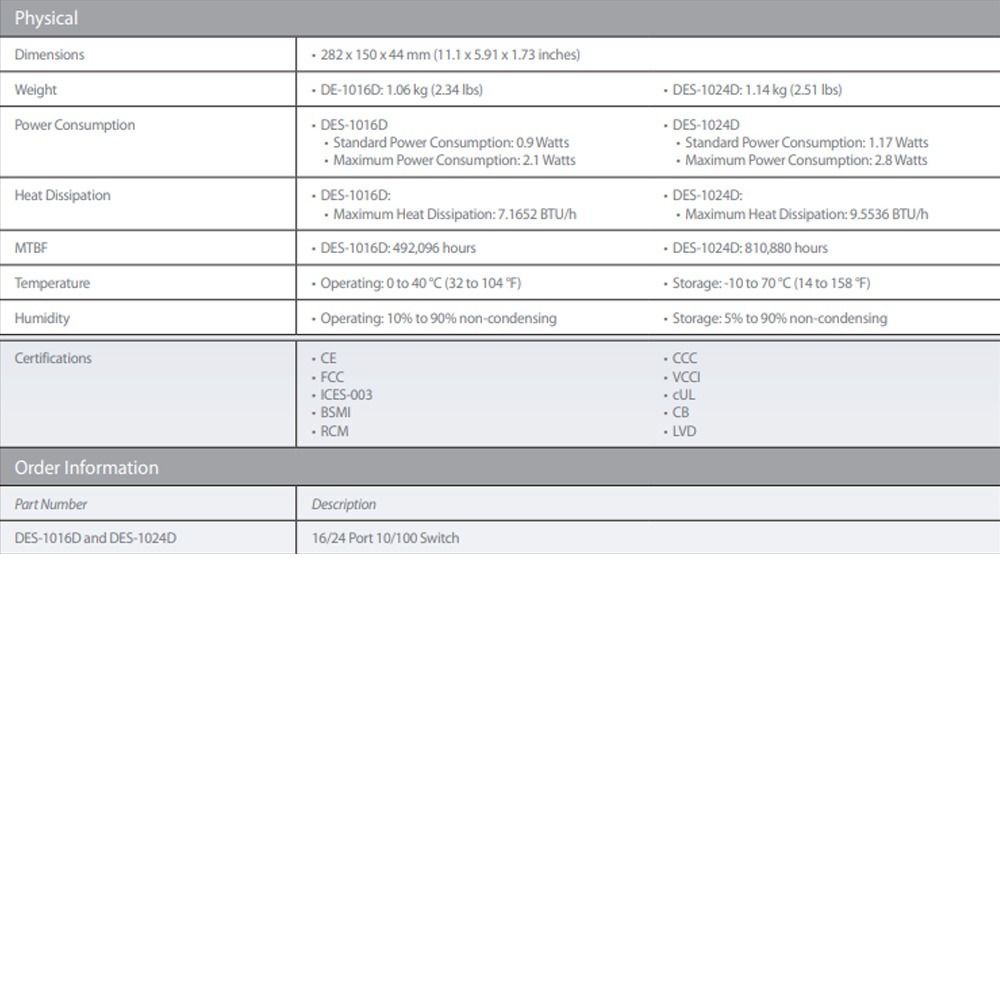Click Maximum Heat Dissipation 9.5536 BTU/h text
This screenshot has height=1000, width=1000.
point(806,214)
